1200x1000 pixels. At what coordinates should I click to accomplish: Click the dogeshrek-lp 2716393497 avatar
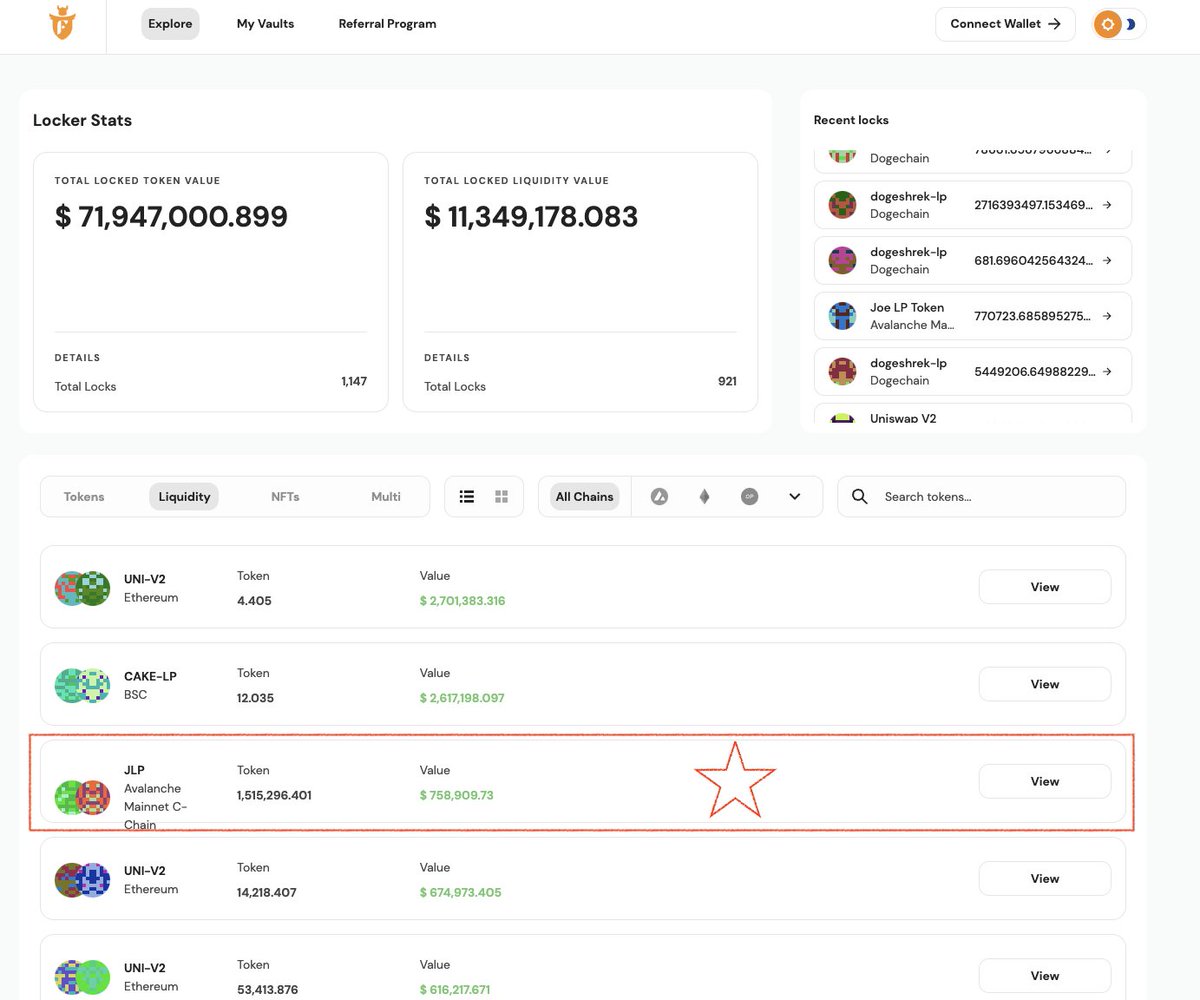(843, 205)
